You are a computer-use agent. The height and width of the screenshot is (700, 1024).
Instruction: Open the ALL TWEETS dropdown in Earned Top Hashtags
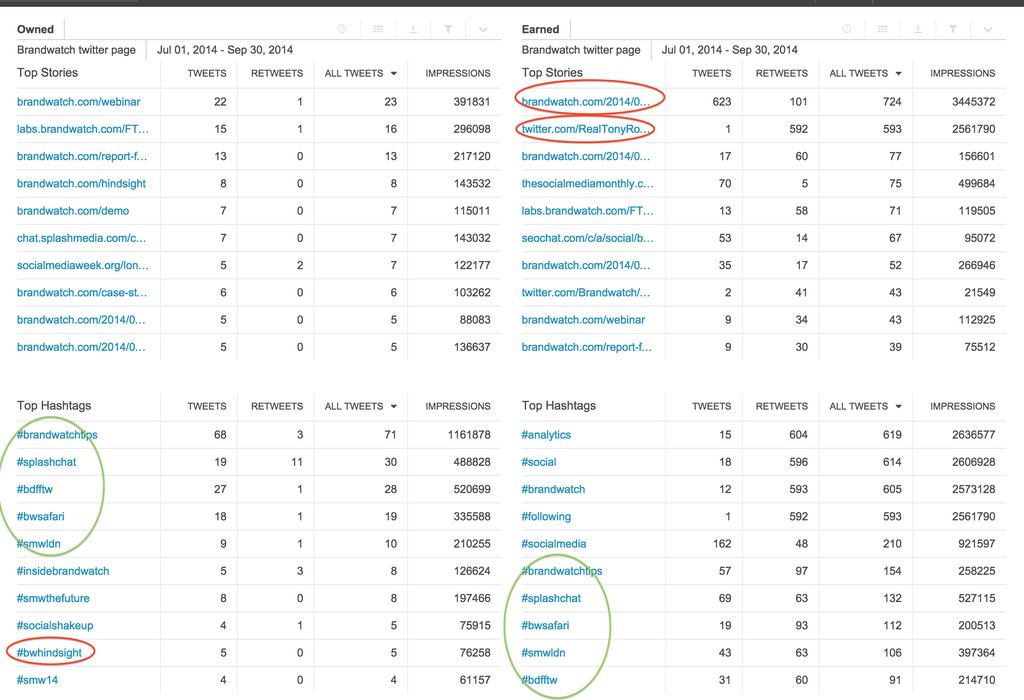pyautogui.click(x=865, y=406)
